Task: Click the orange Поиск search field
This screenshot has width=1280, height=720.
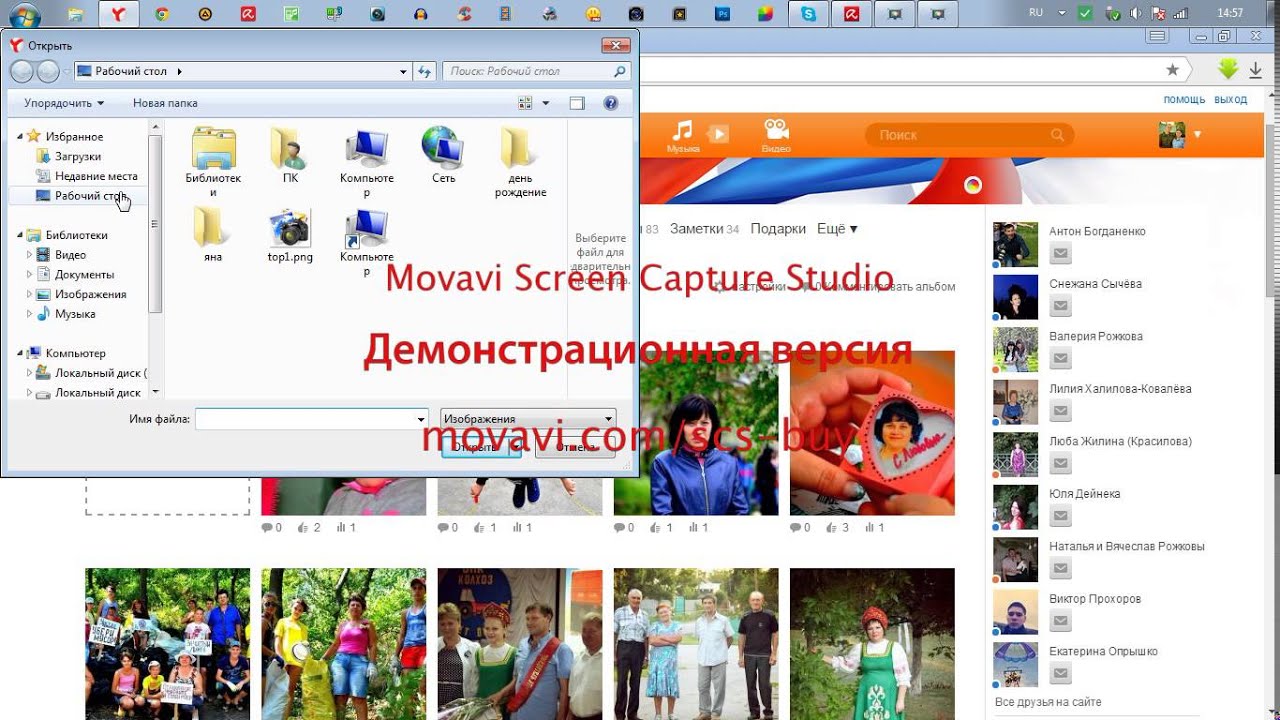Action: point(971,135)
